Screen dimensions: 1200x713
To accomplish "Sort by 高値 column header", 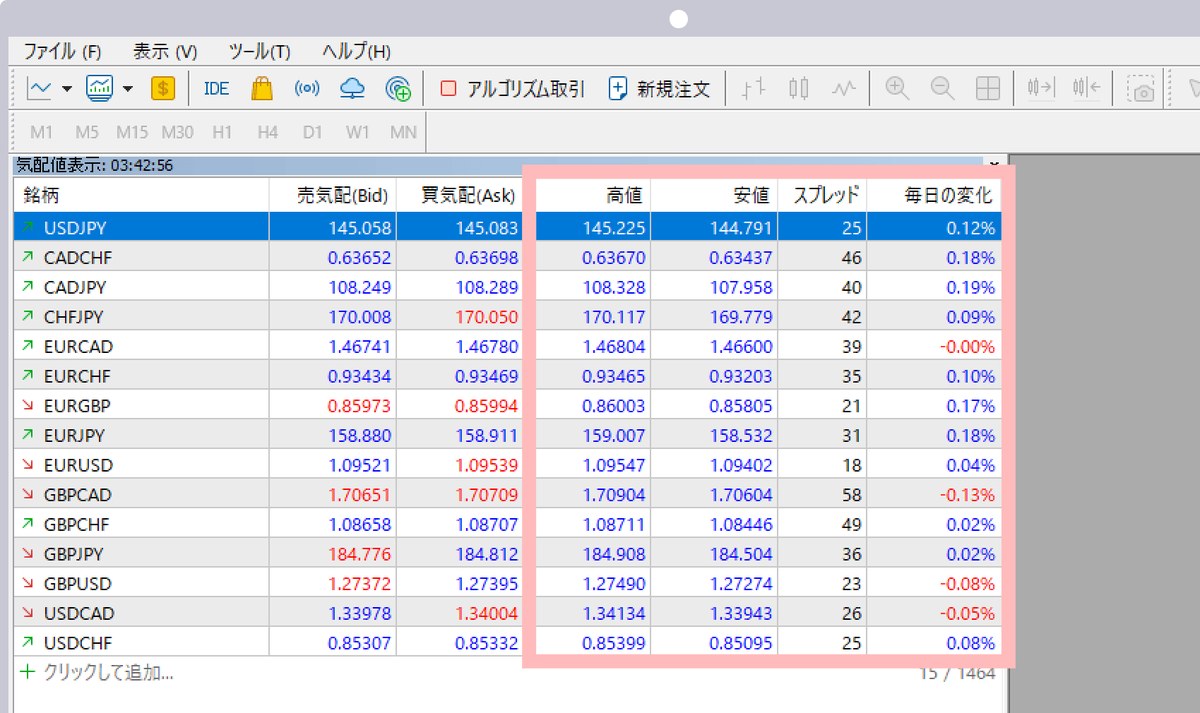I will pyautogui.click(x=594, y=196).
